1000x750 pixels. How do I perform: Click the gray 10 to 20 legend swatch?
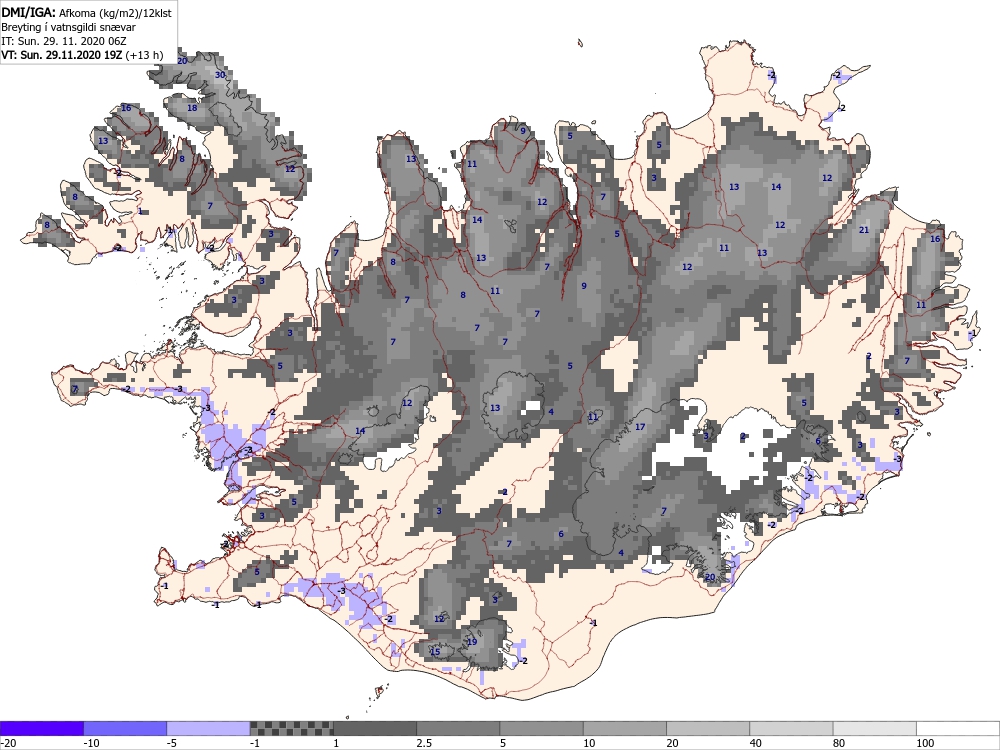[625, 728]
